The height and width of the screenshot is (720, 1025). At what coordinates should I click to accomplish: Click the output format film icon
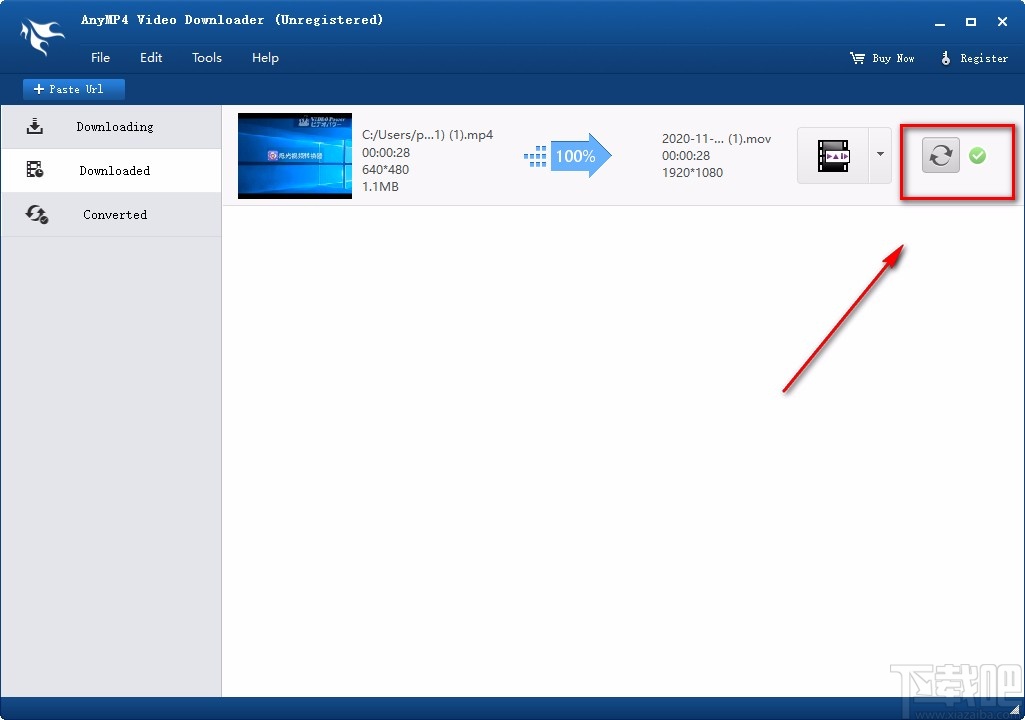833,156
